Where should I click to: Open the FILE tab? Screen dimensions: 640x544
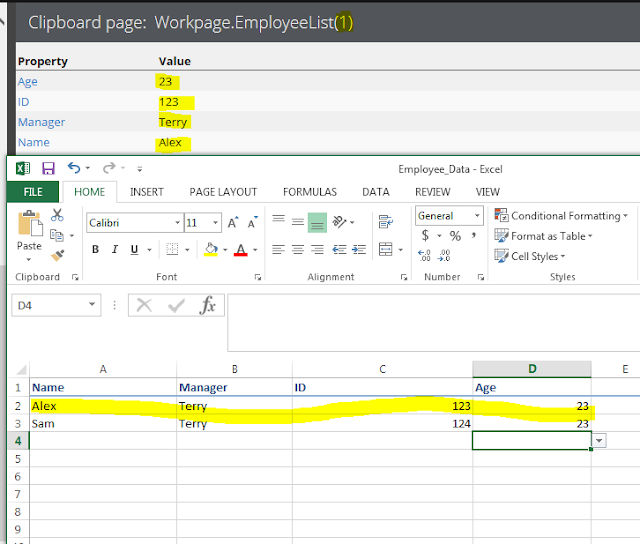tap(33, 192)
